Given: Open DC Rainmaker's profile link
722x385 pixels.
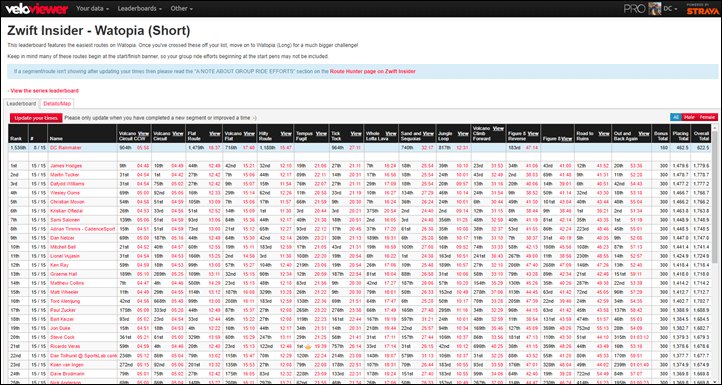Looking at the screenshot, I should pyautogui.click(x=66, y=148).
